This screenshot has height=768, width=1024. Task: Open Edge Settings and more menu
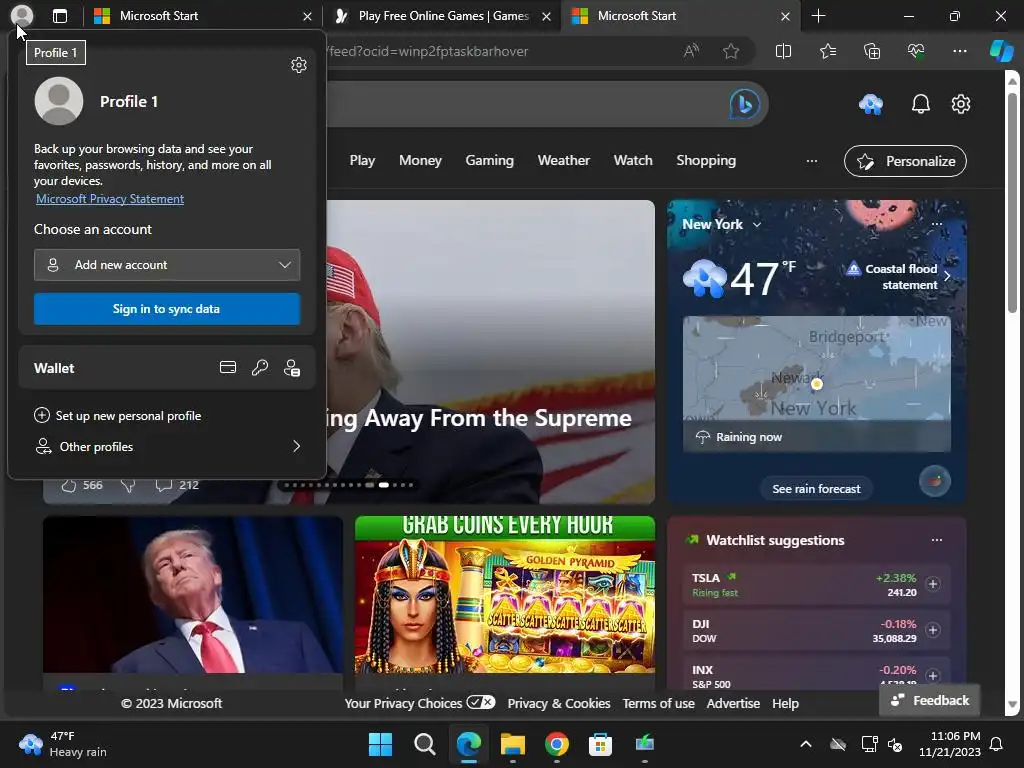point(959,51)
